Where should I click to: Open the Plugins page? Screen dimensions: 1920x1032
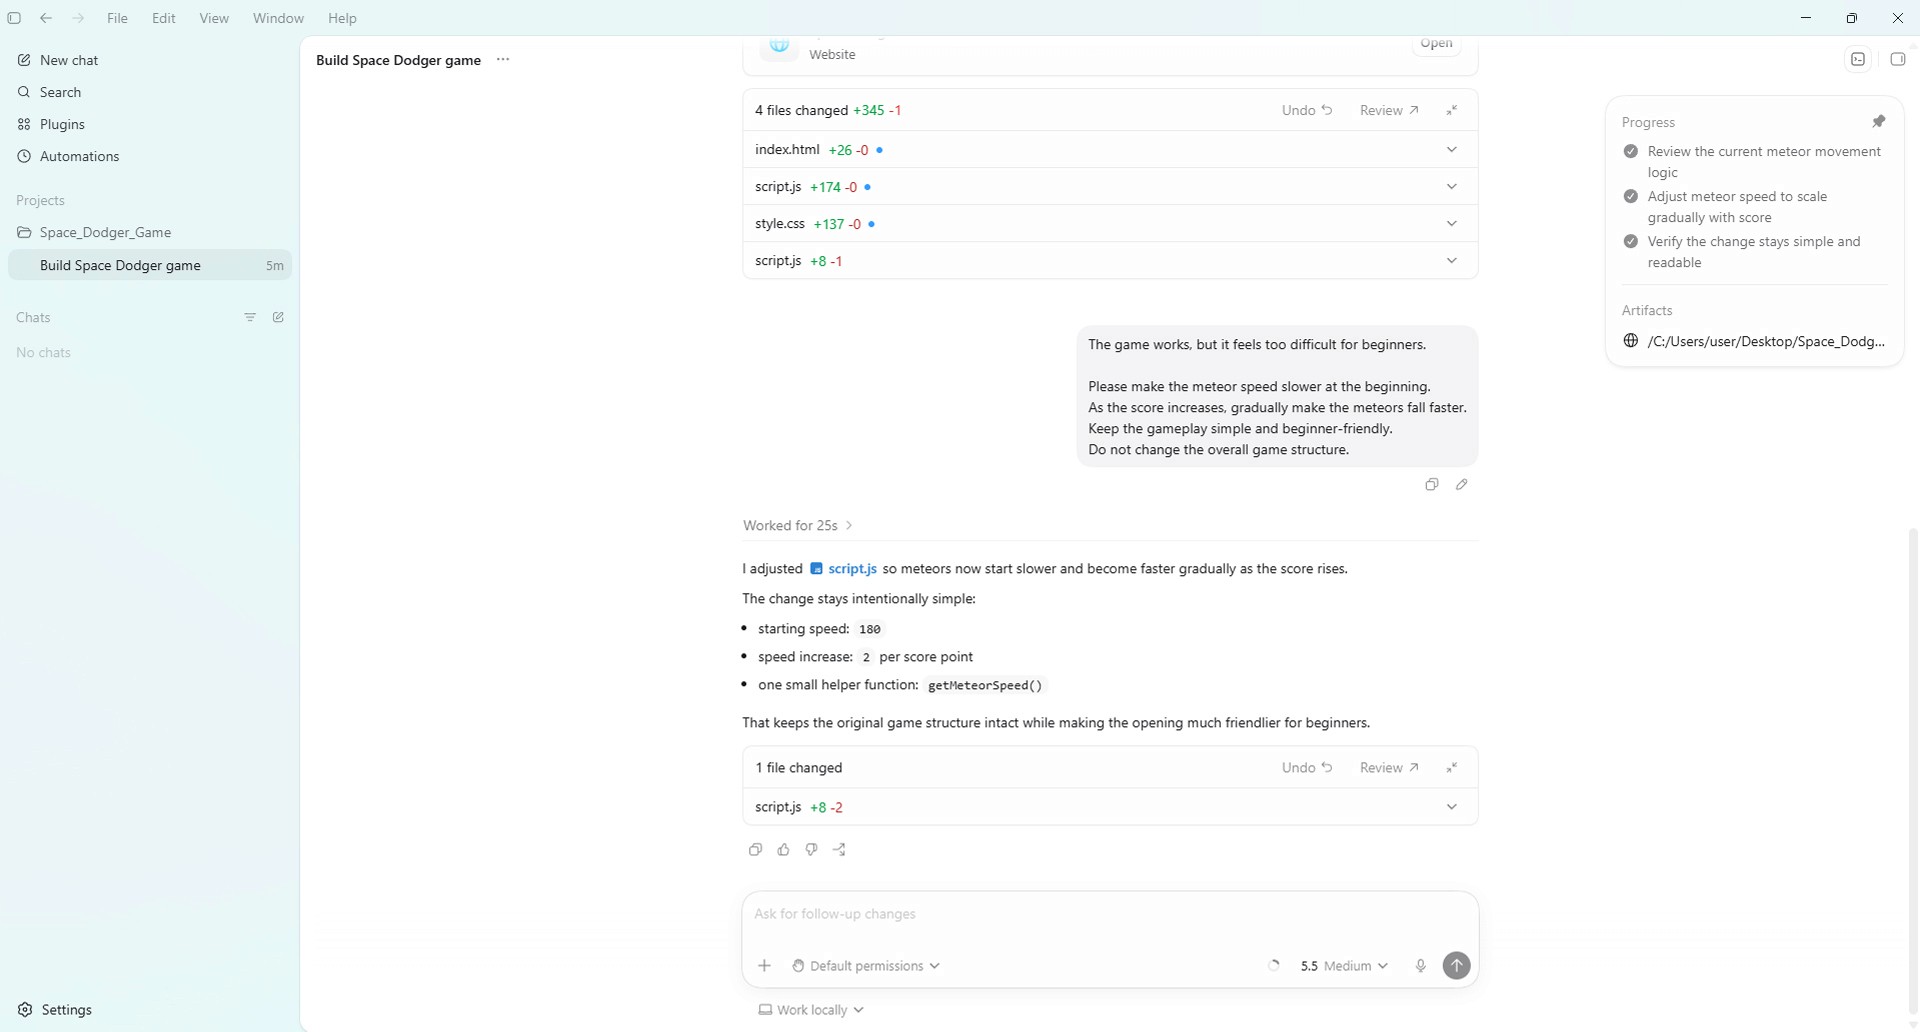pyautogui.click(x=150, y=124)
